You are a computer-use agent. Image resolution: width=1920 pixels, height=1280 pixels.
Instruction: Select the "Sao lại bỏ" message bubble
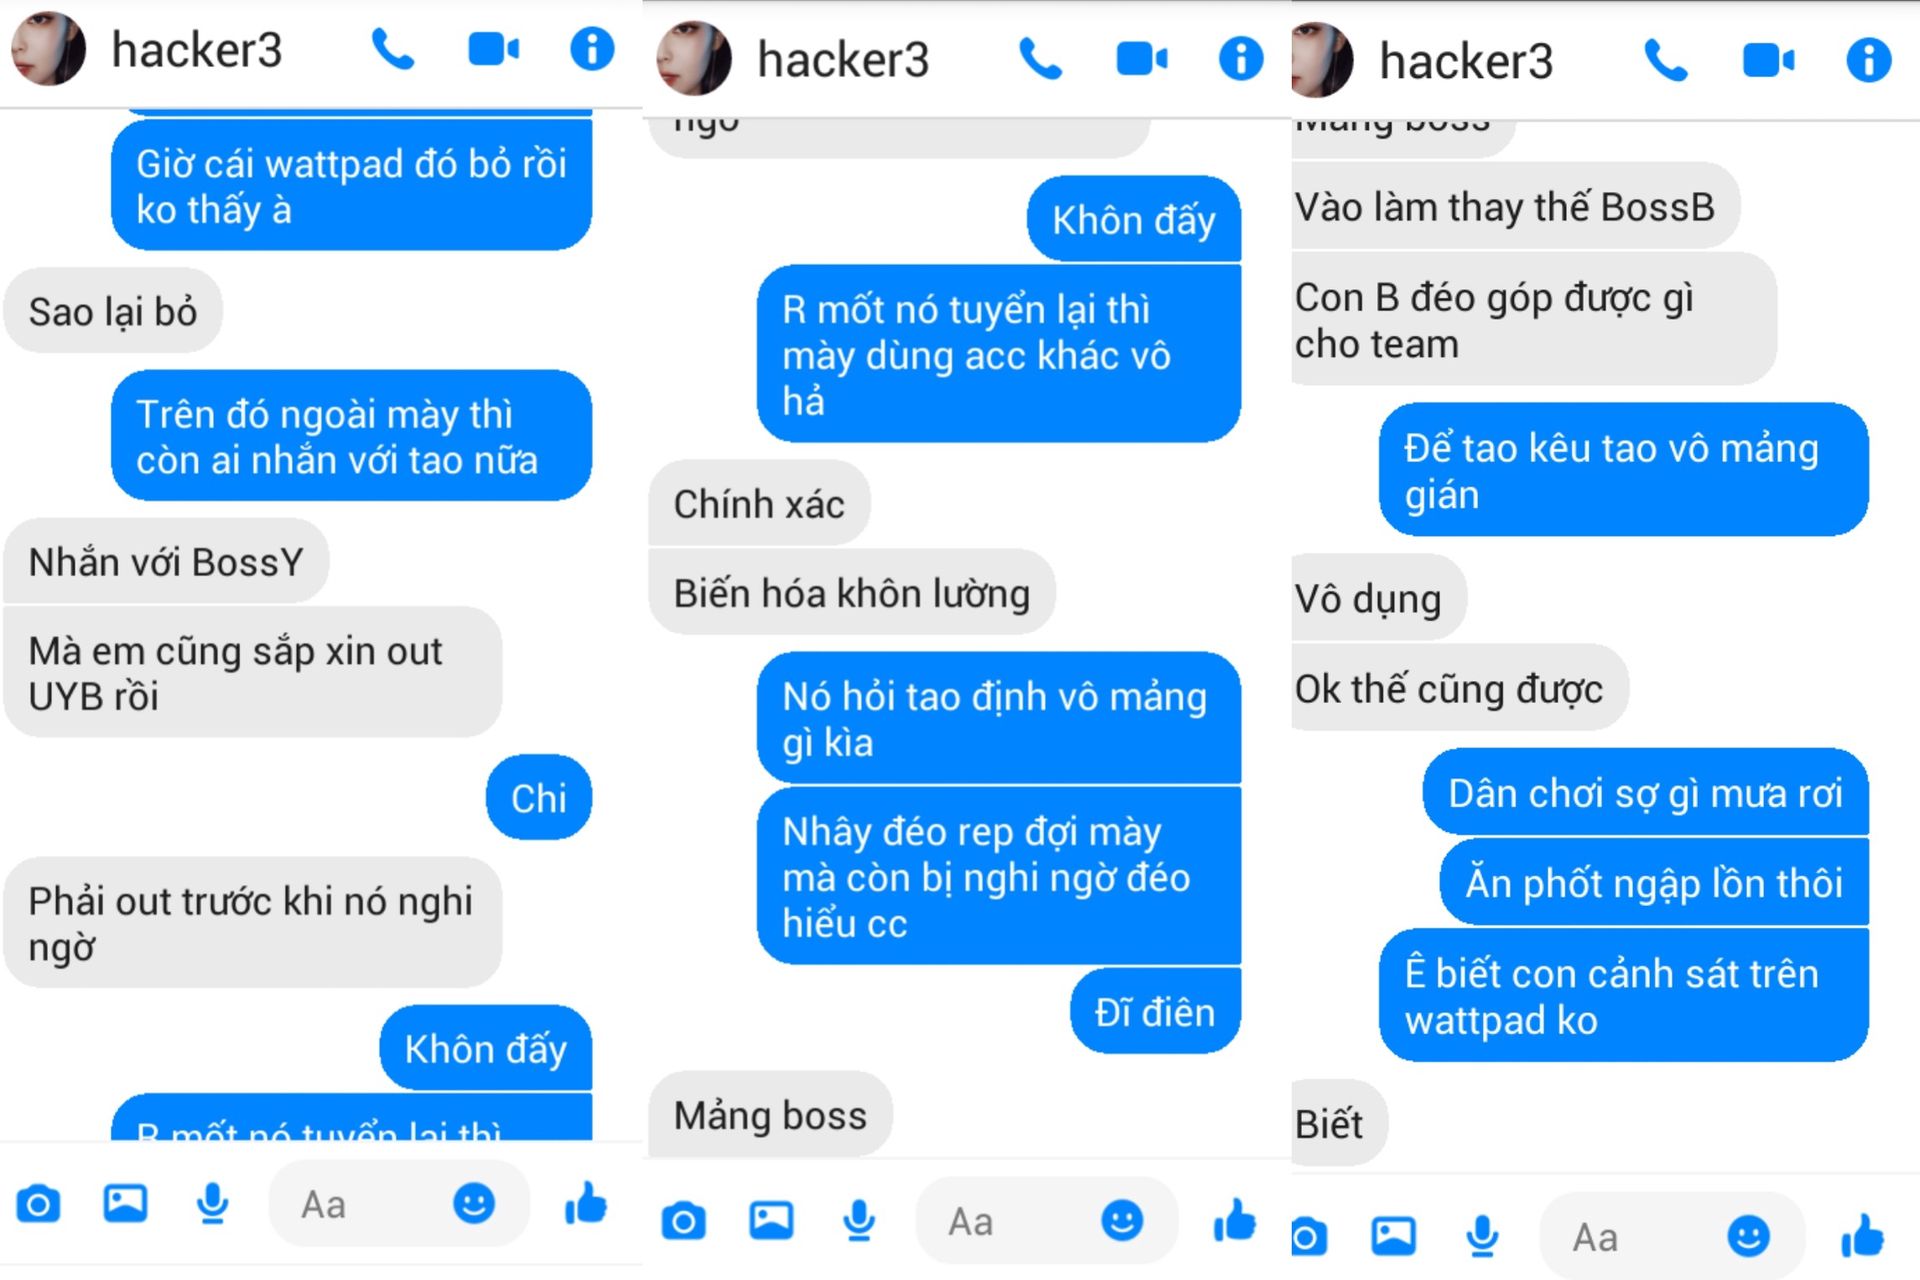[x=113, y=312]
